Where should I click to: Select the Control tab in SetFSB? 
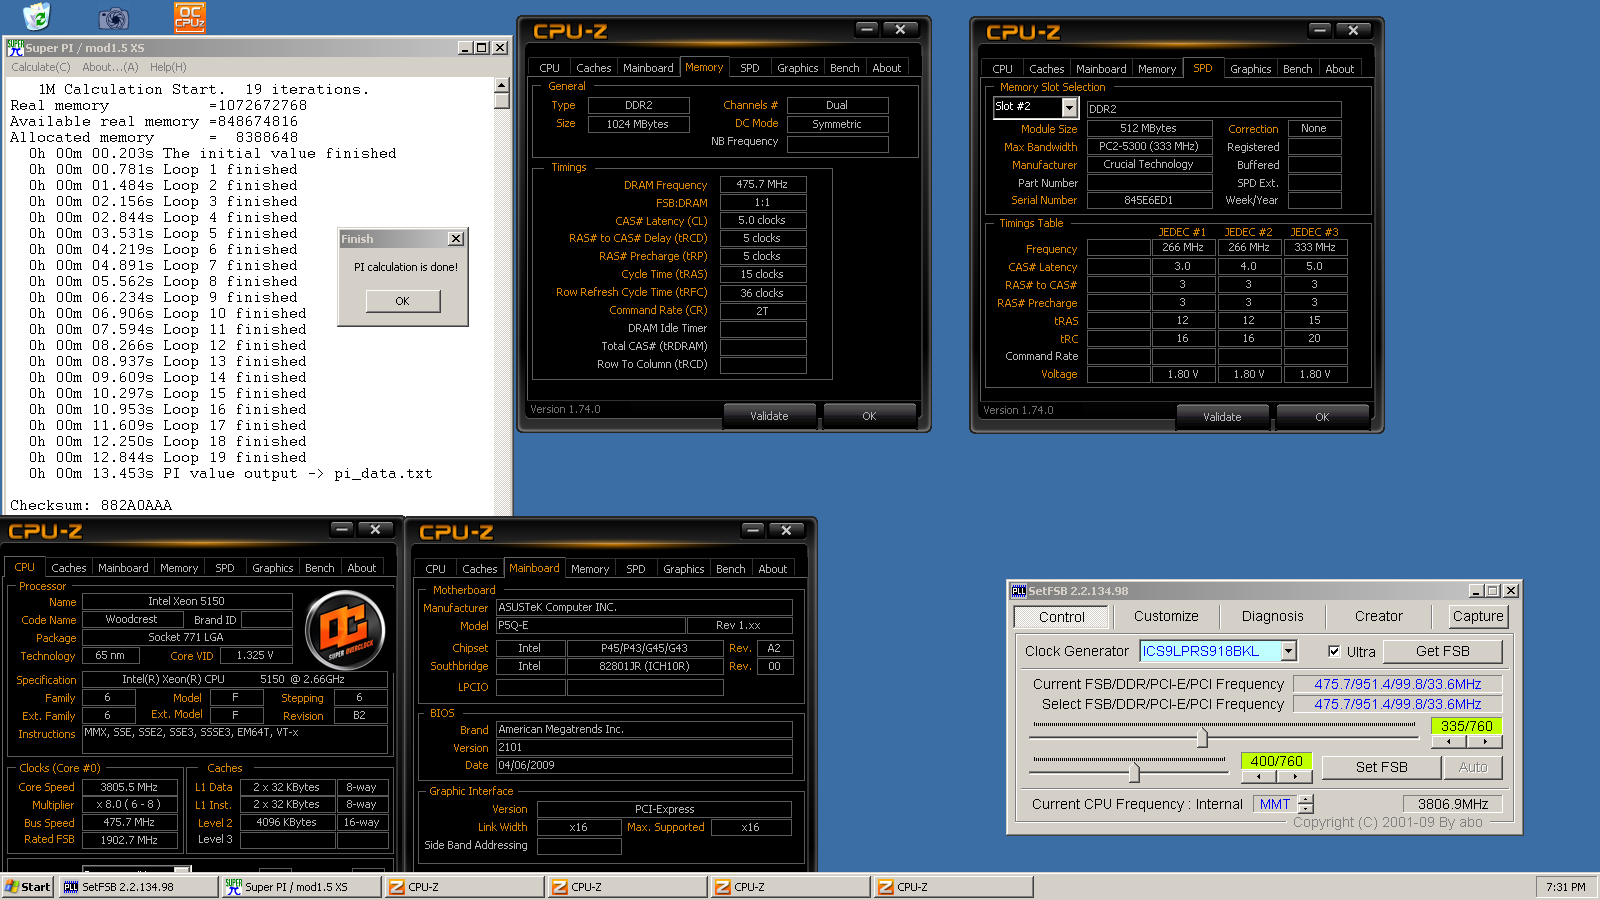click(1061, 617)
